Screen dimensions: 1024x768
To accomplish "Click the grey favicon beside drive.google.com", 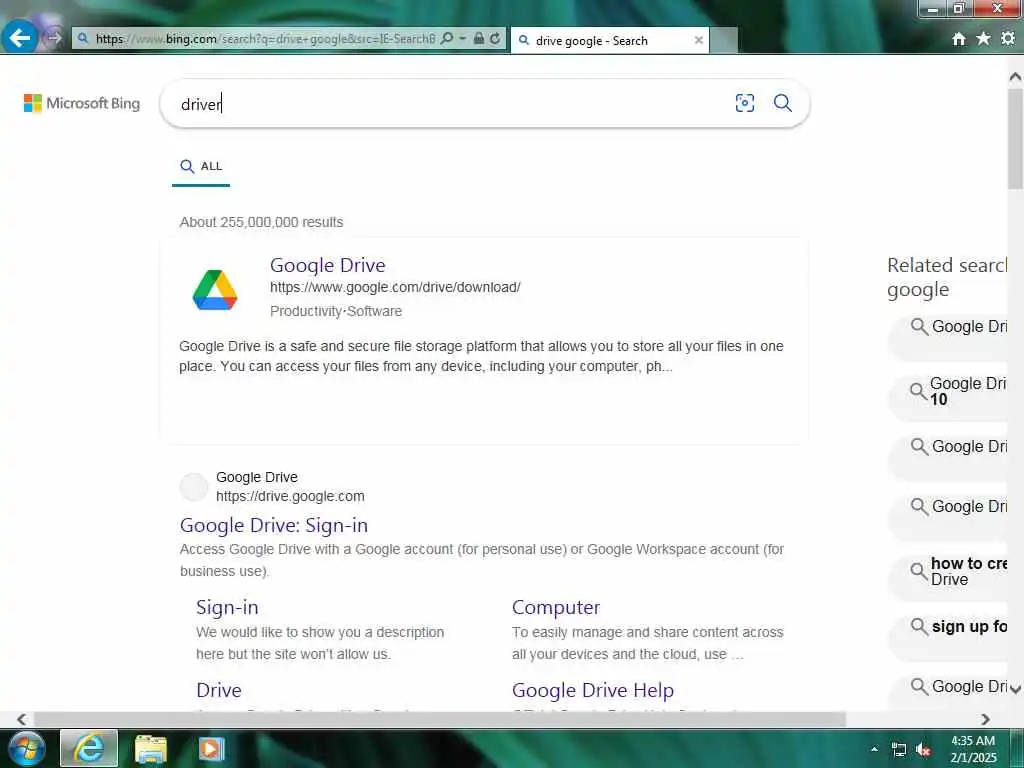I will (x=194, y=487).
